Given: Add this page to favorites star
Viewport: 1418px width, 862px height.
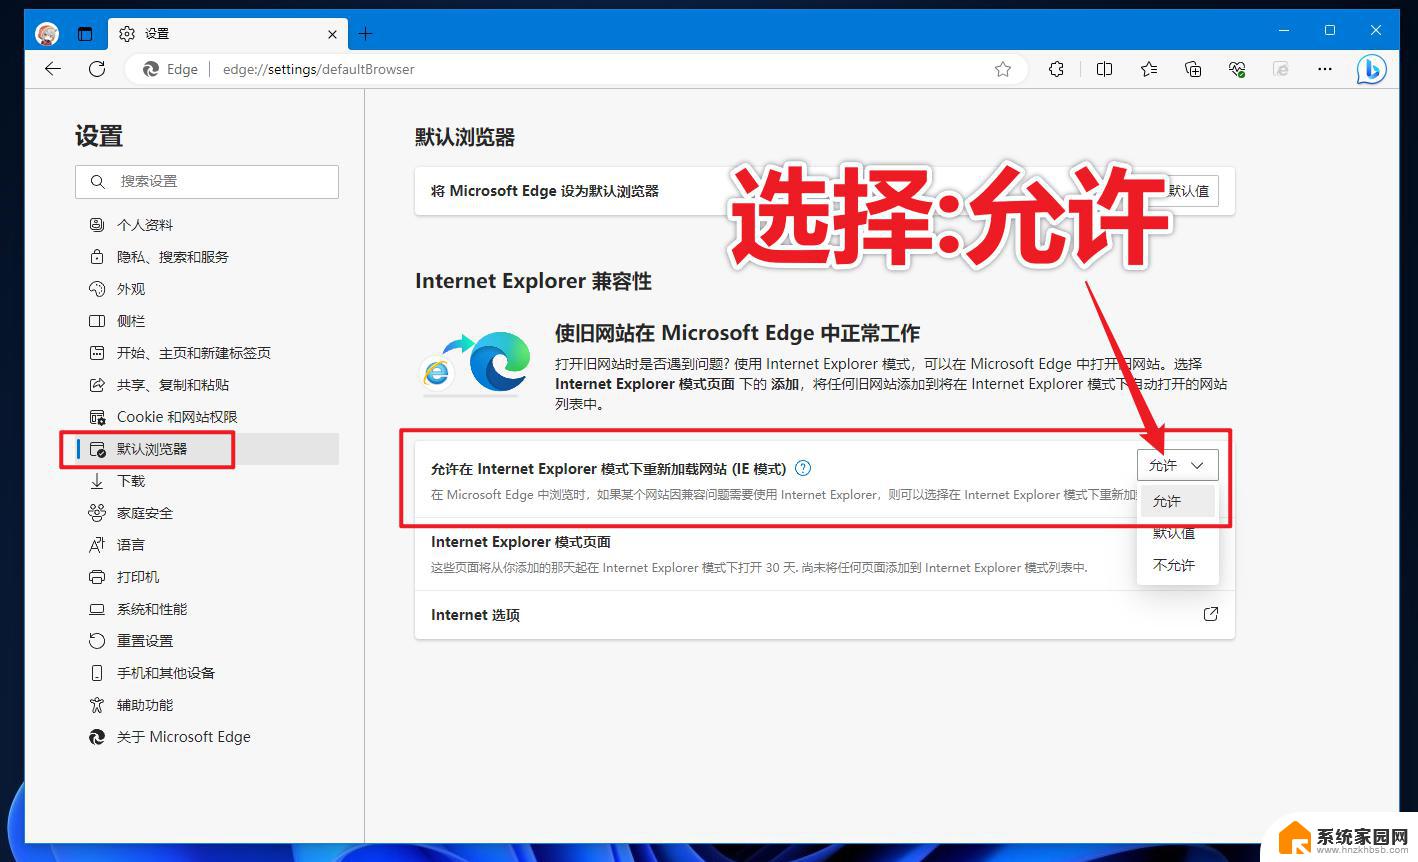Looking at the screenshot, I should point(1003,69).
